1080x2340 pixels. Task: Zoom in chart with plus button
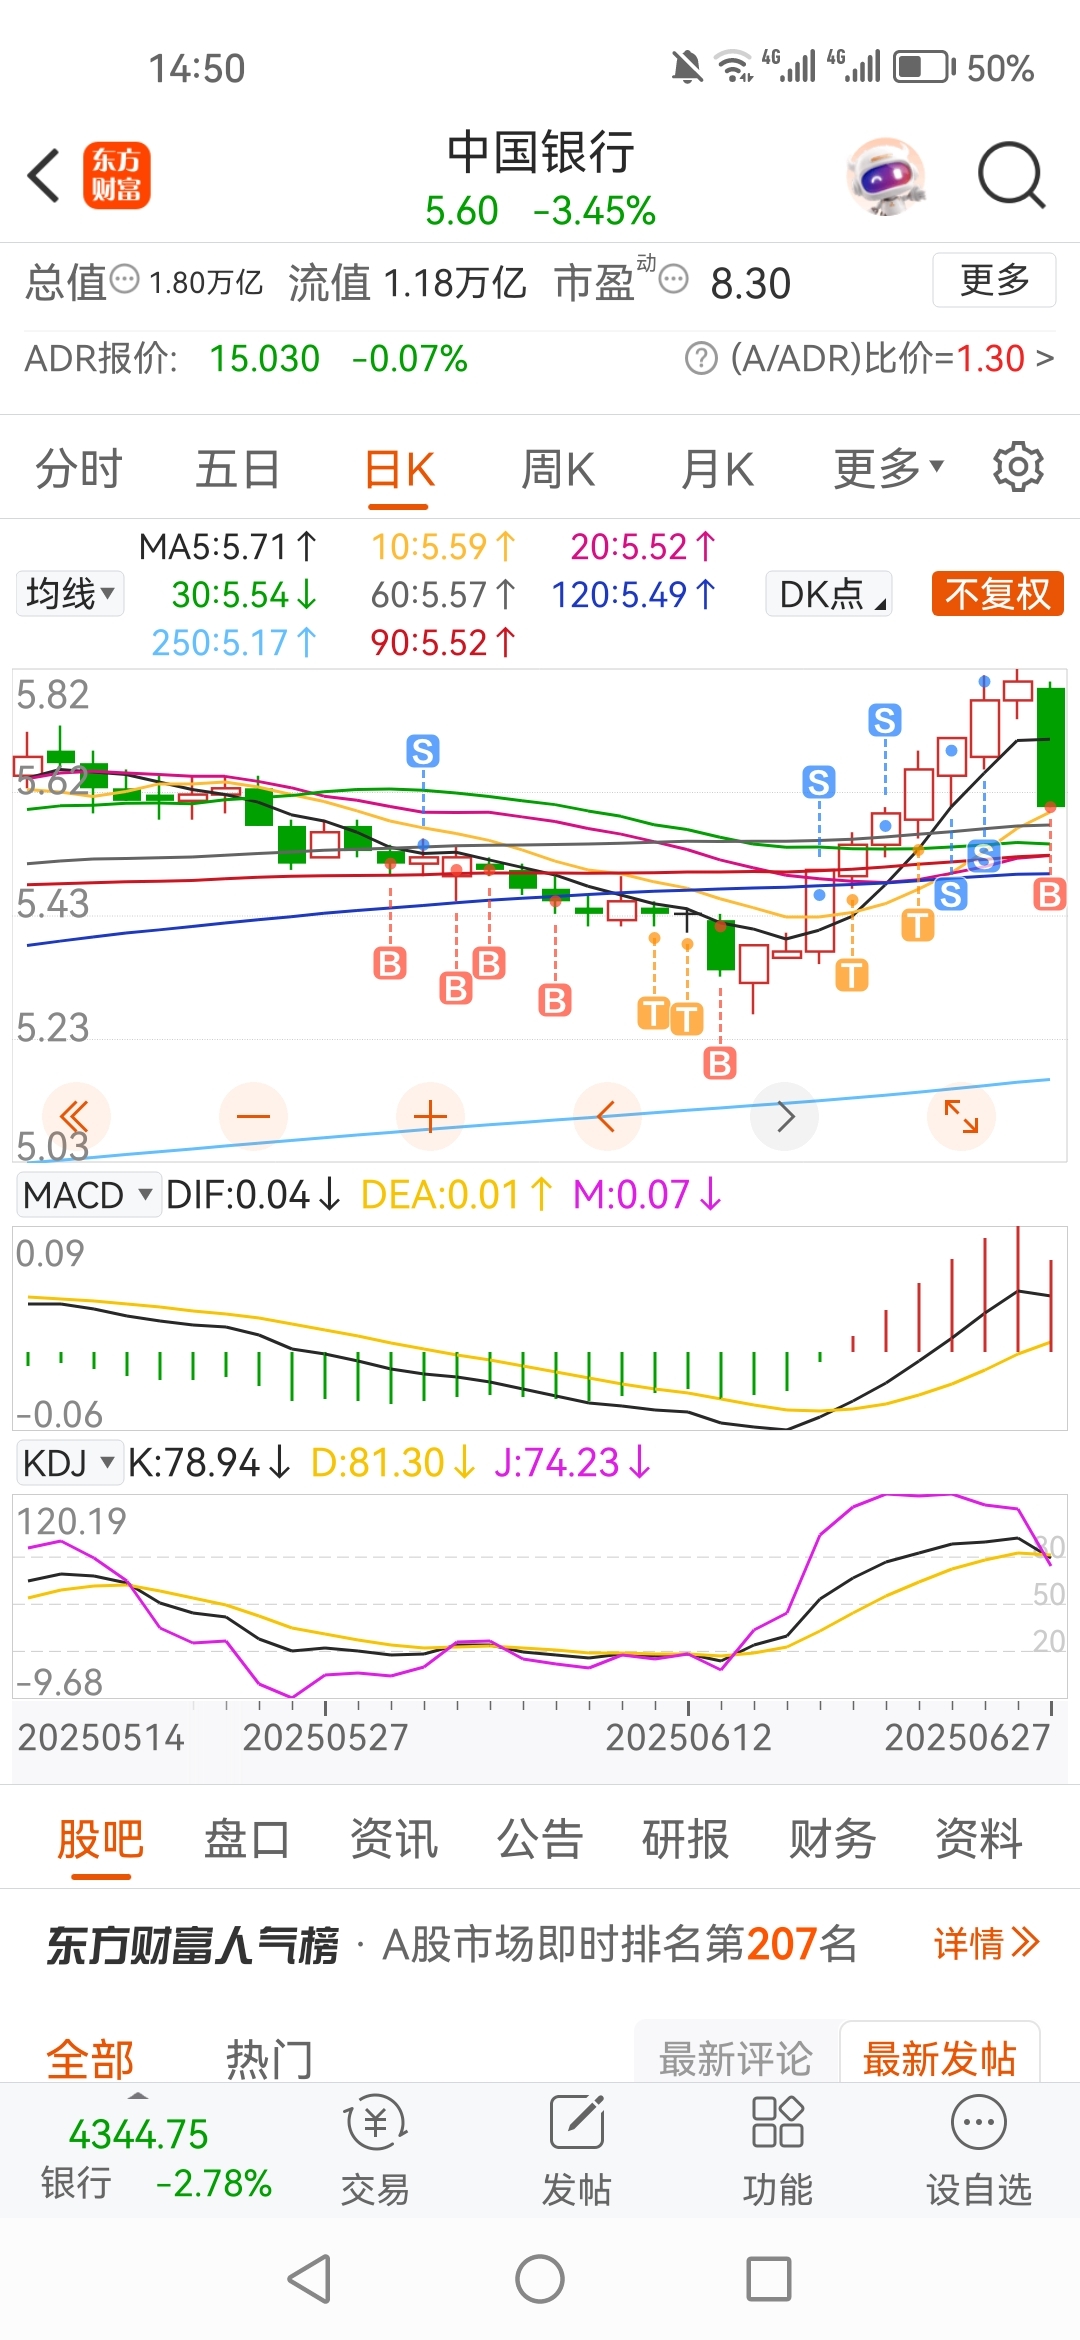click(x=430, y=1116)
